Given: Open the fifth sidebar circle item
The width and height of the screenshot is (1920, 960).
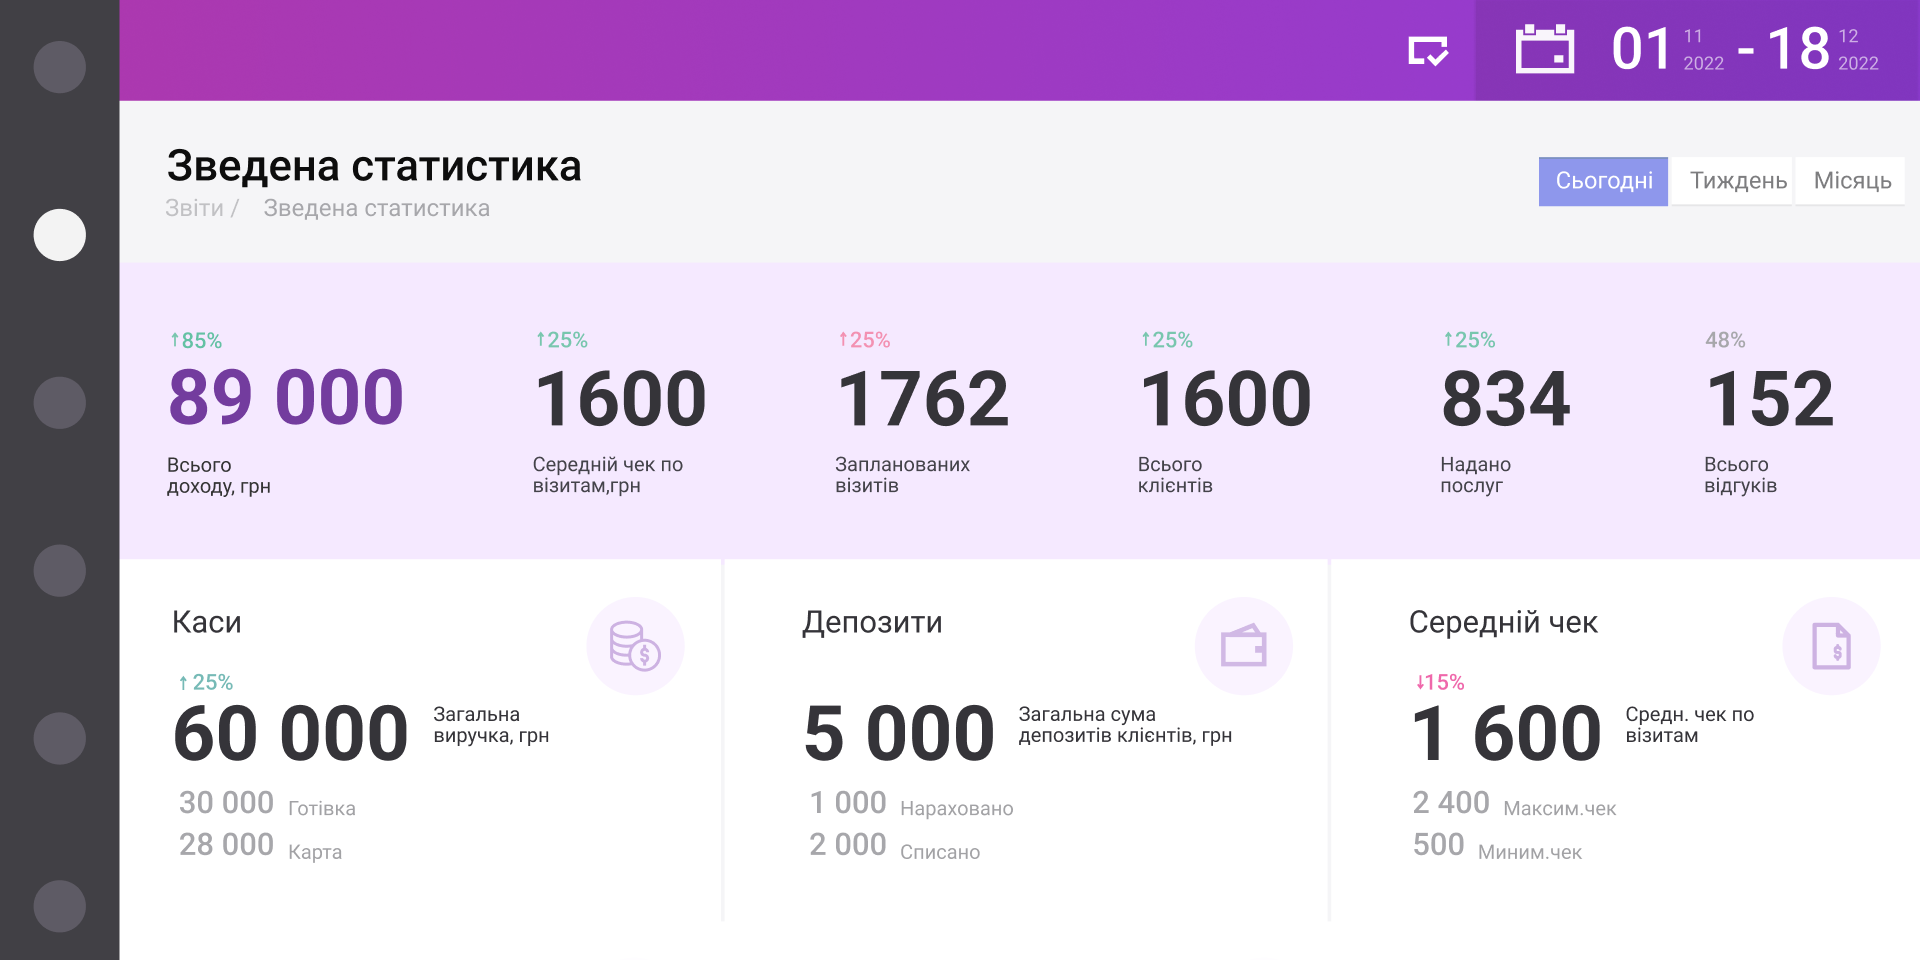Looking at the screenshot, I should click(x=60, y=739).
